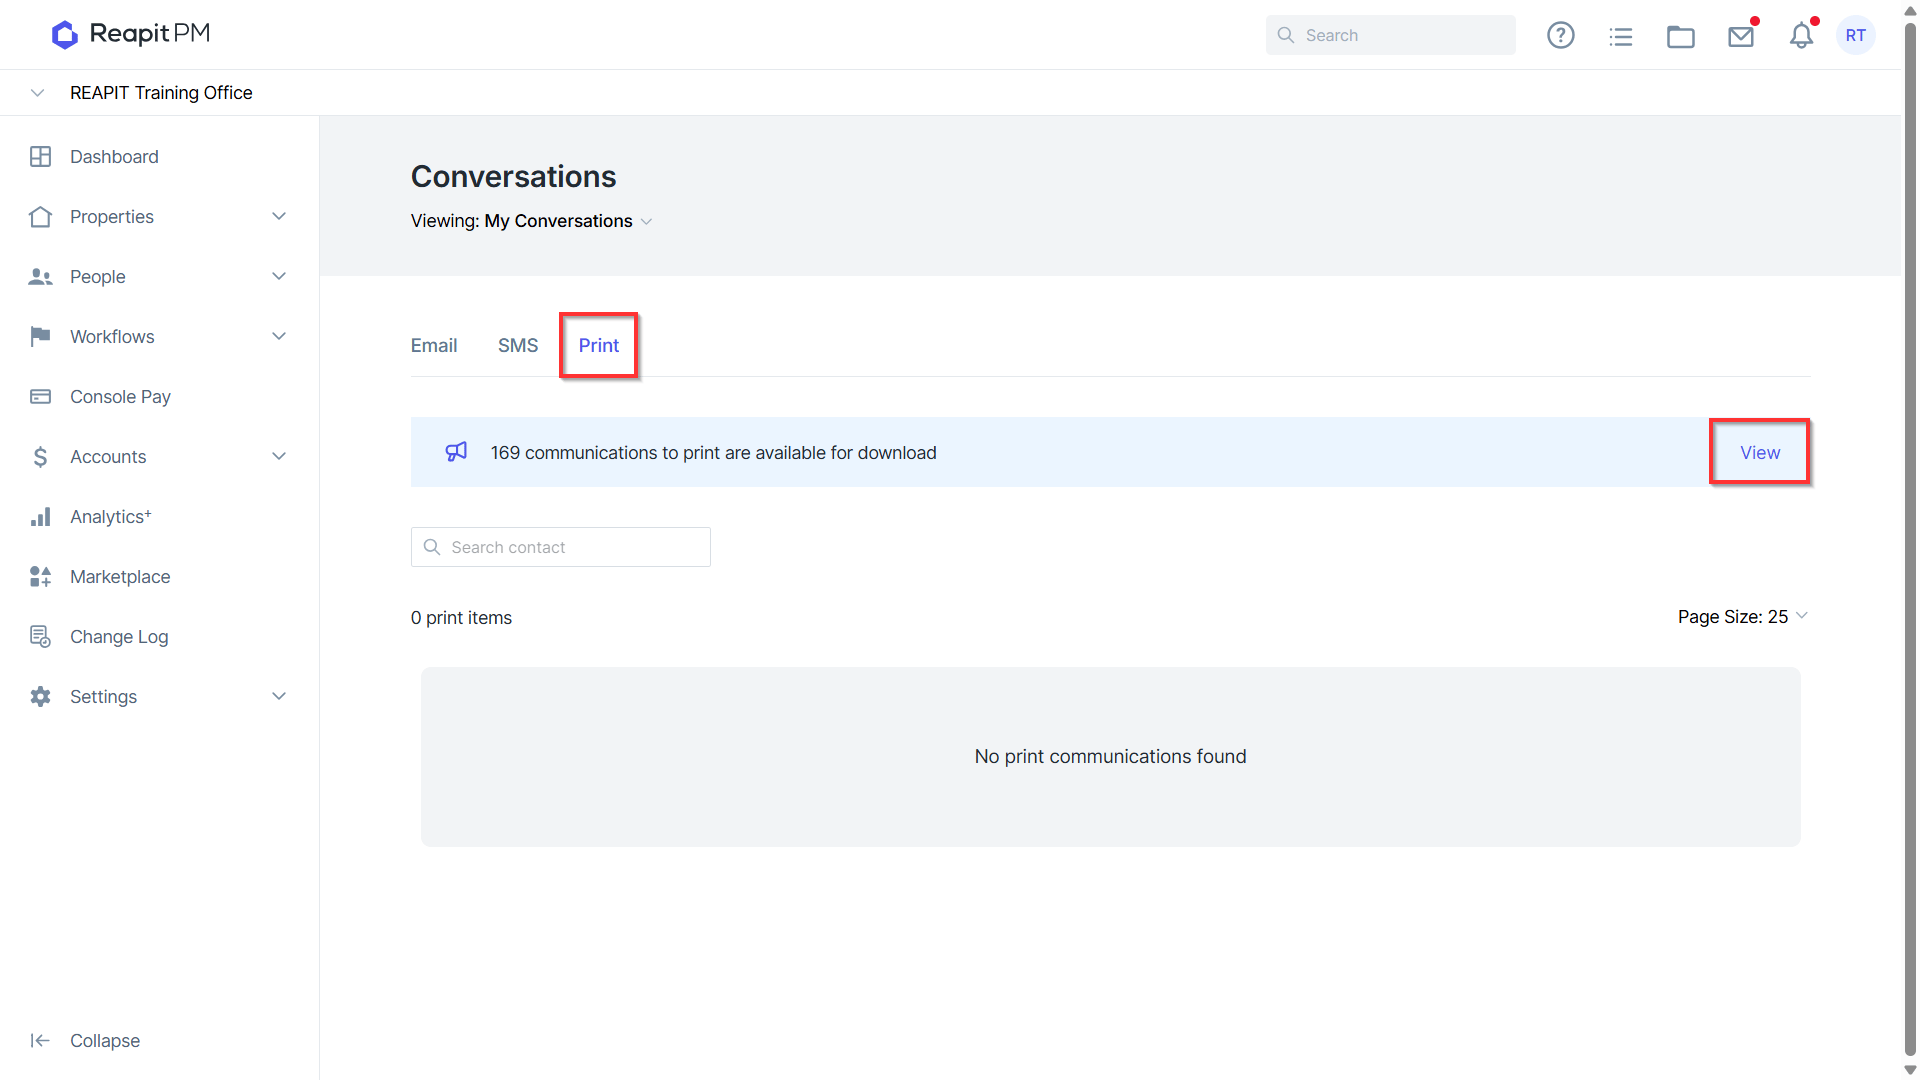Open the task list icon in header
1920x1080 pixels.
(x=1620, y=37)
